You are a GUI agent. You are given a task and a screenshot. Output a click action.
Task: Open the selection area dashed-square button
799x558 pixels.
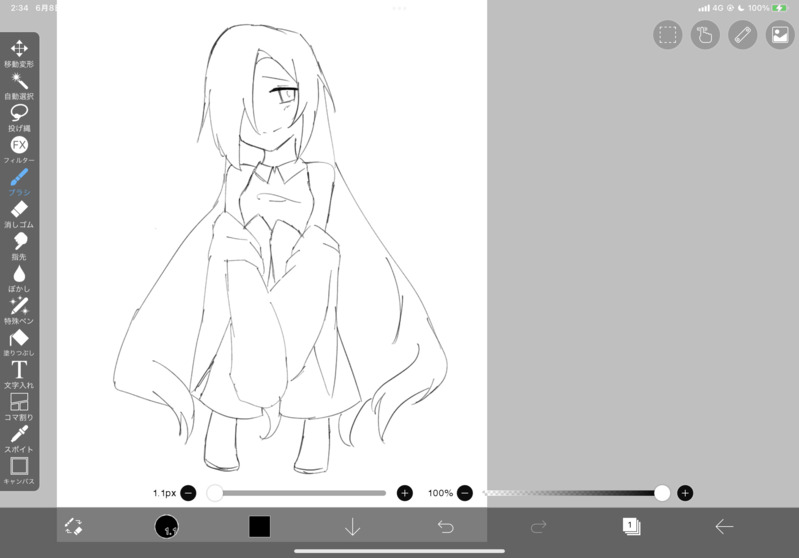click(668, 35)
